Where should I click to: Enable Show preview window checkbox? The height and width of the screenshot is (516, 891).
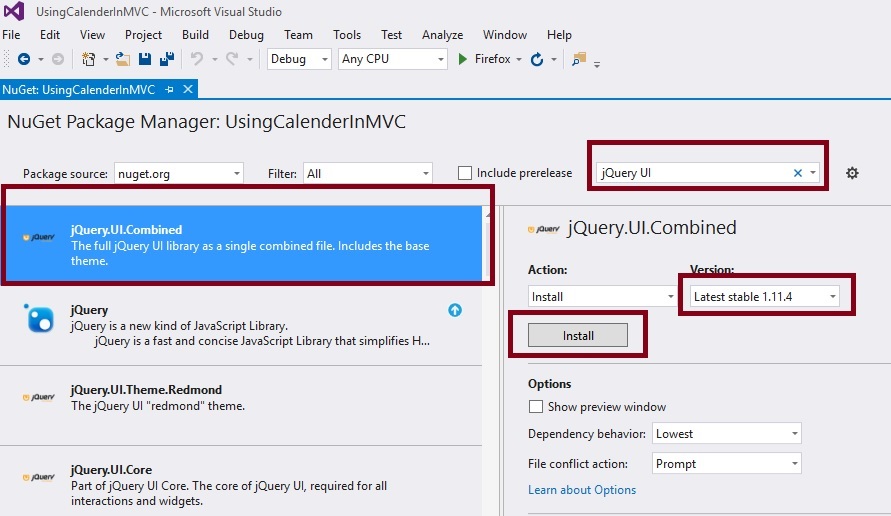(535, 406)
